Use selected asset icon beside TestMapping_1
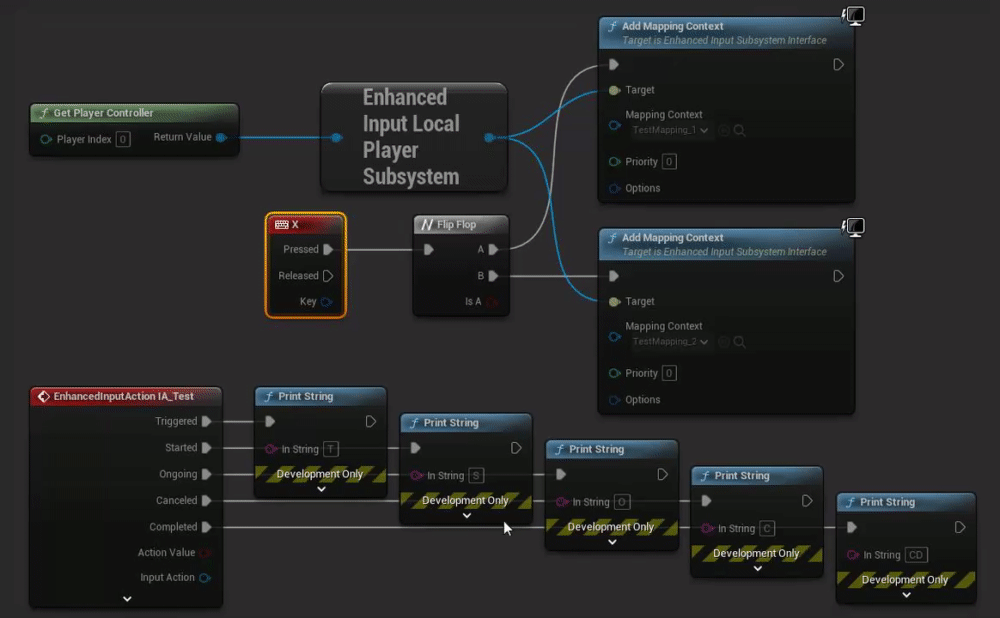This screenshot has height=618, width=1000. click(723, 130)
